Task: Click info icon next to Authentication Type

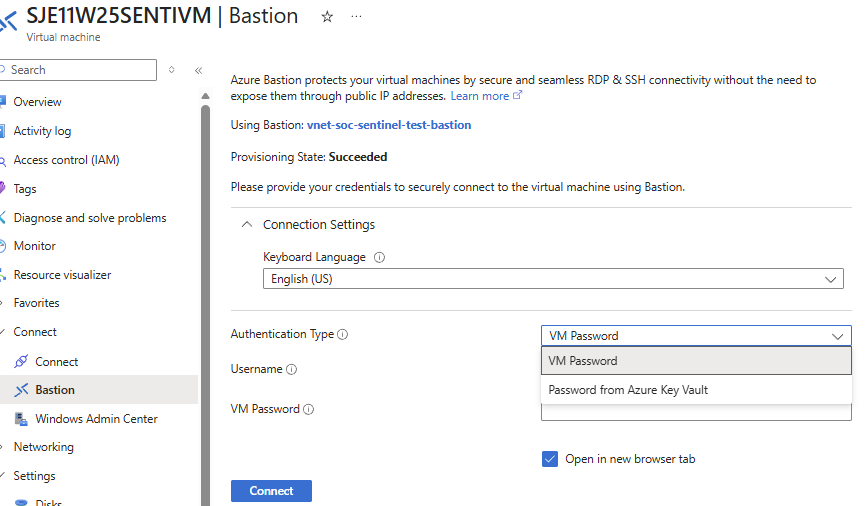Action: pos(343,335)
